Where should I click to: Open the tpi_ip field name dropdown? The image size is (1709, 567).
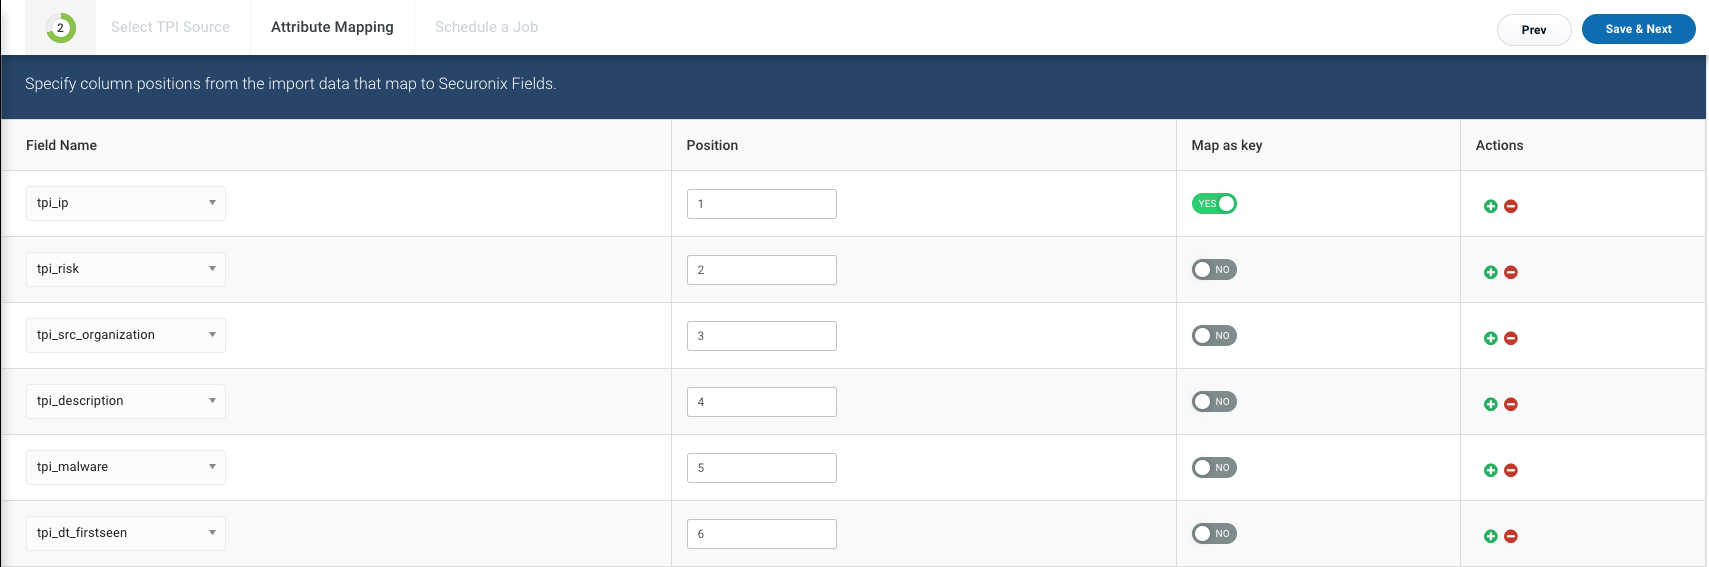[126, 203]
